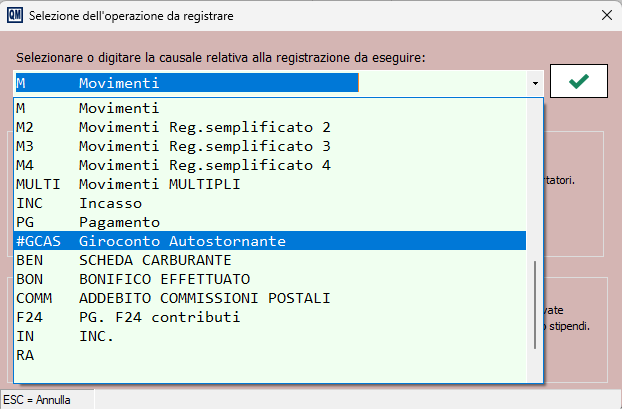Close the Selezione dell'operazione dialog
The width and height of the screenshot is (622, 409).
(x=605, y=15)
